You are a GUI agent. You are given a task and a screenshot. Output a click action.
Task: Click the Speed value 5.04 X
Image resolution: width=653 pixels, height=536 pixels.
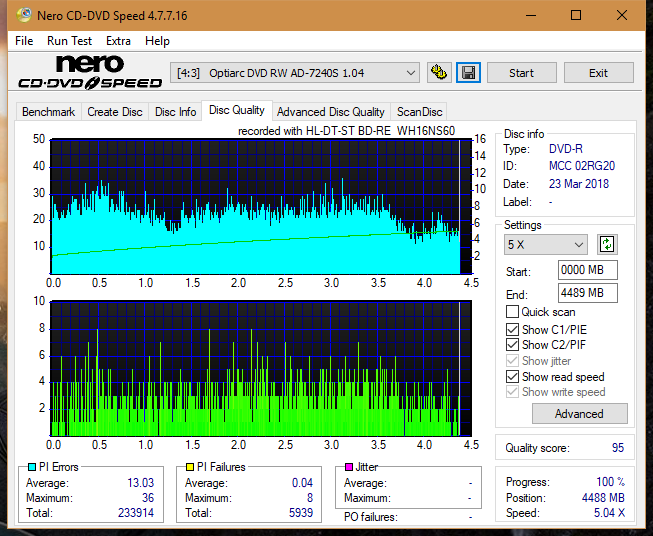coord(609,513)
